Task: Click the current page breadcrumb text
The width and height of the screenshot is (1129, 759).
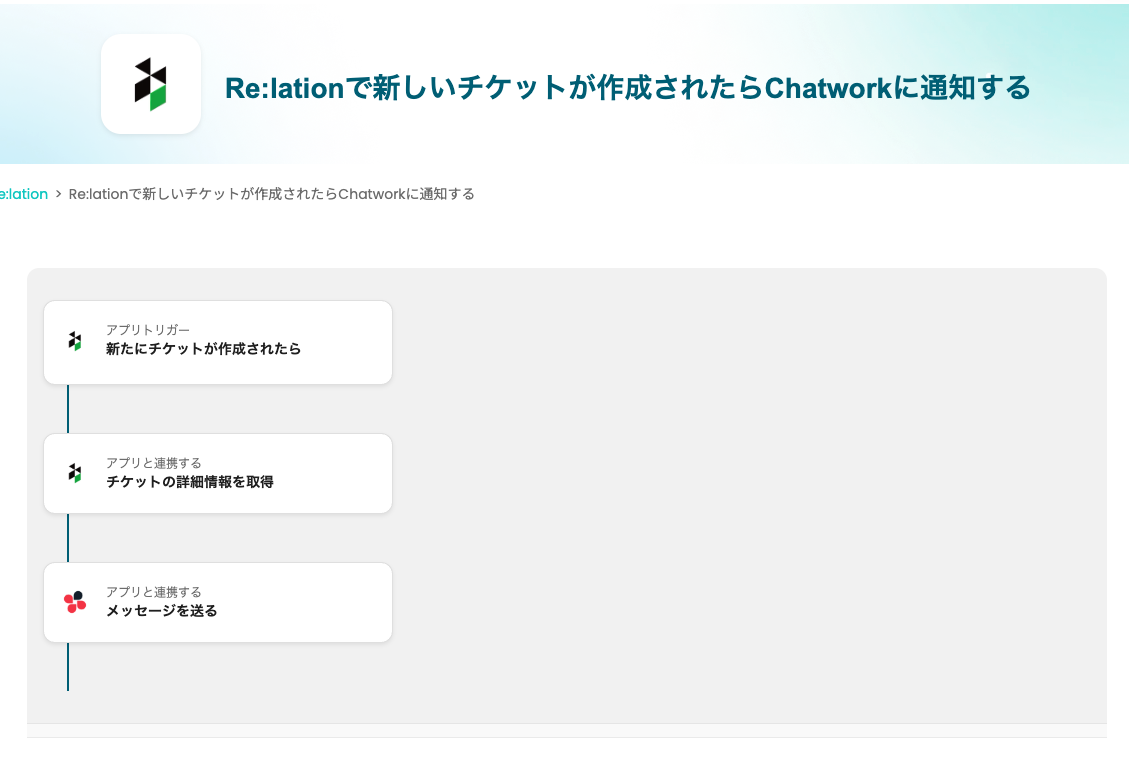Action: tap(271, 194)
